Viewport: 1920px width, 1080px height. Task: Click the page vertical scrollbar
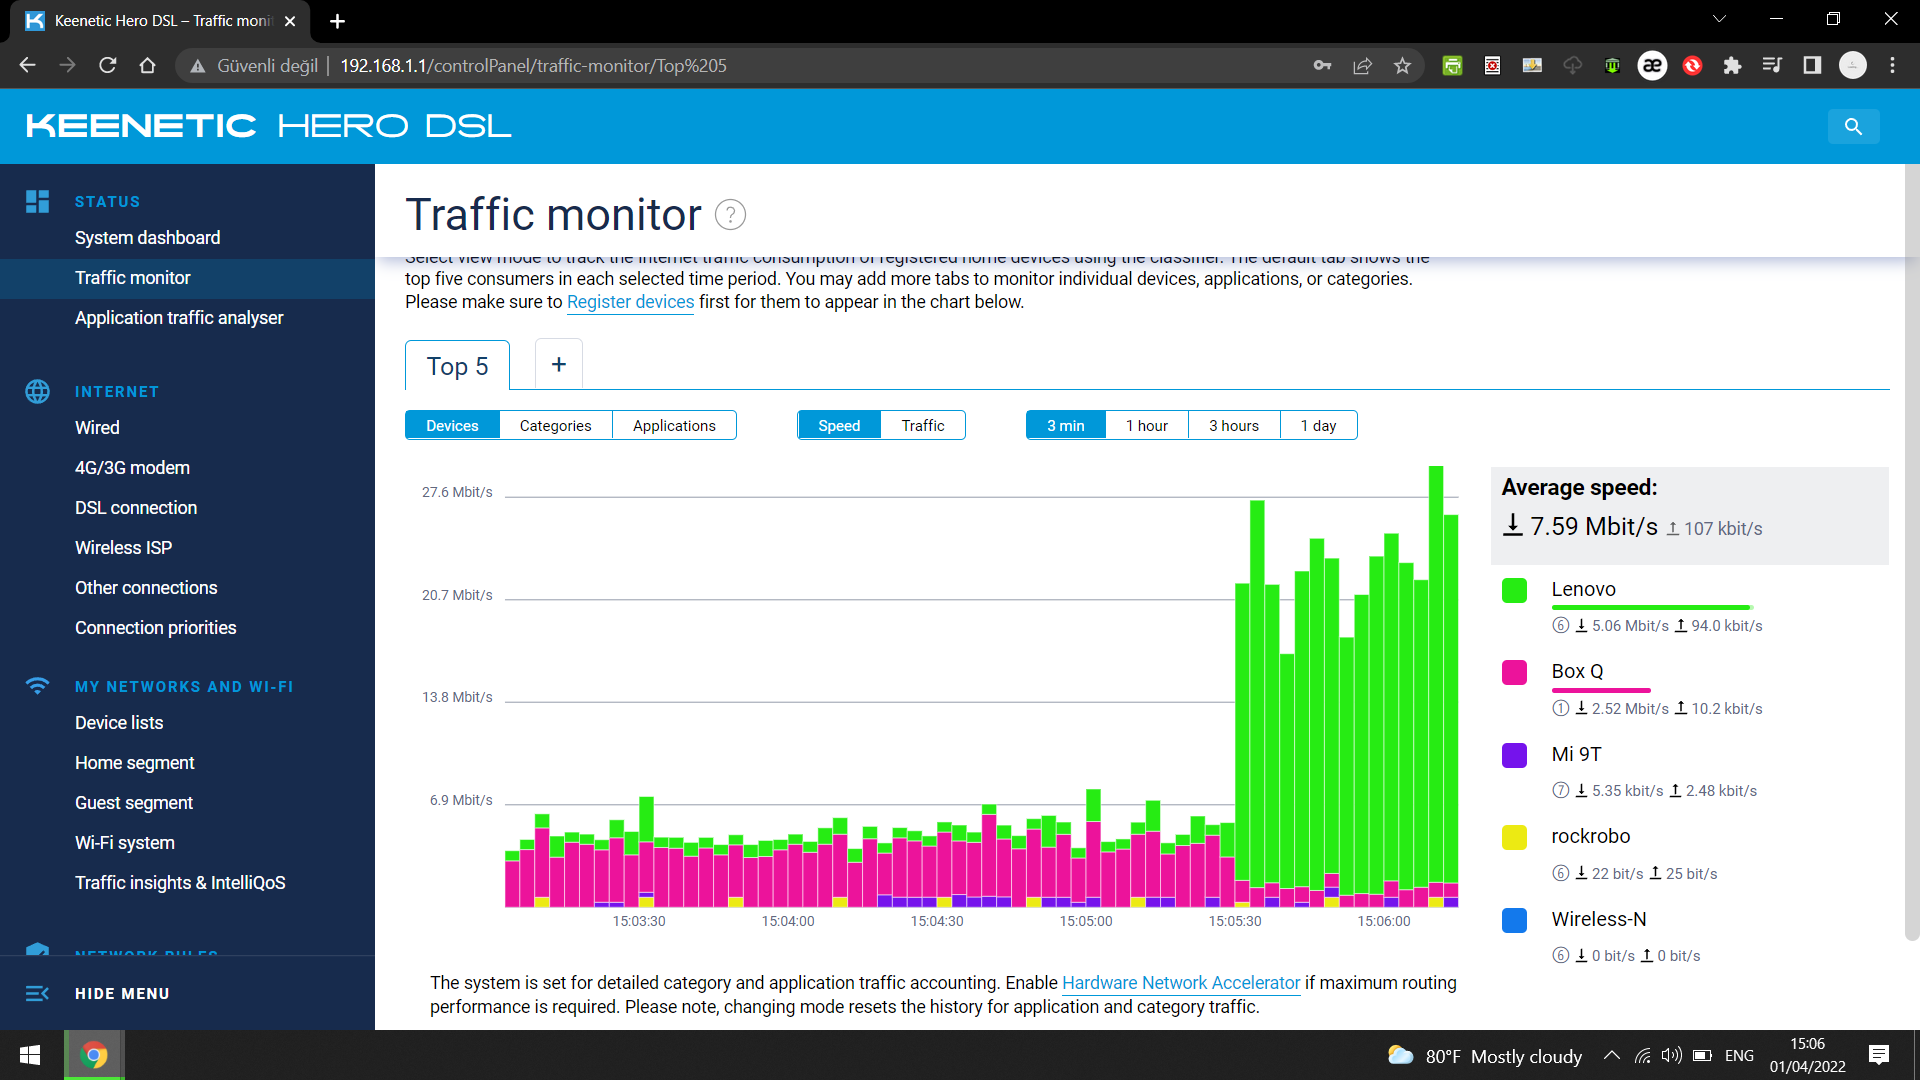tap(1912, 550)
